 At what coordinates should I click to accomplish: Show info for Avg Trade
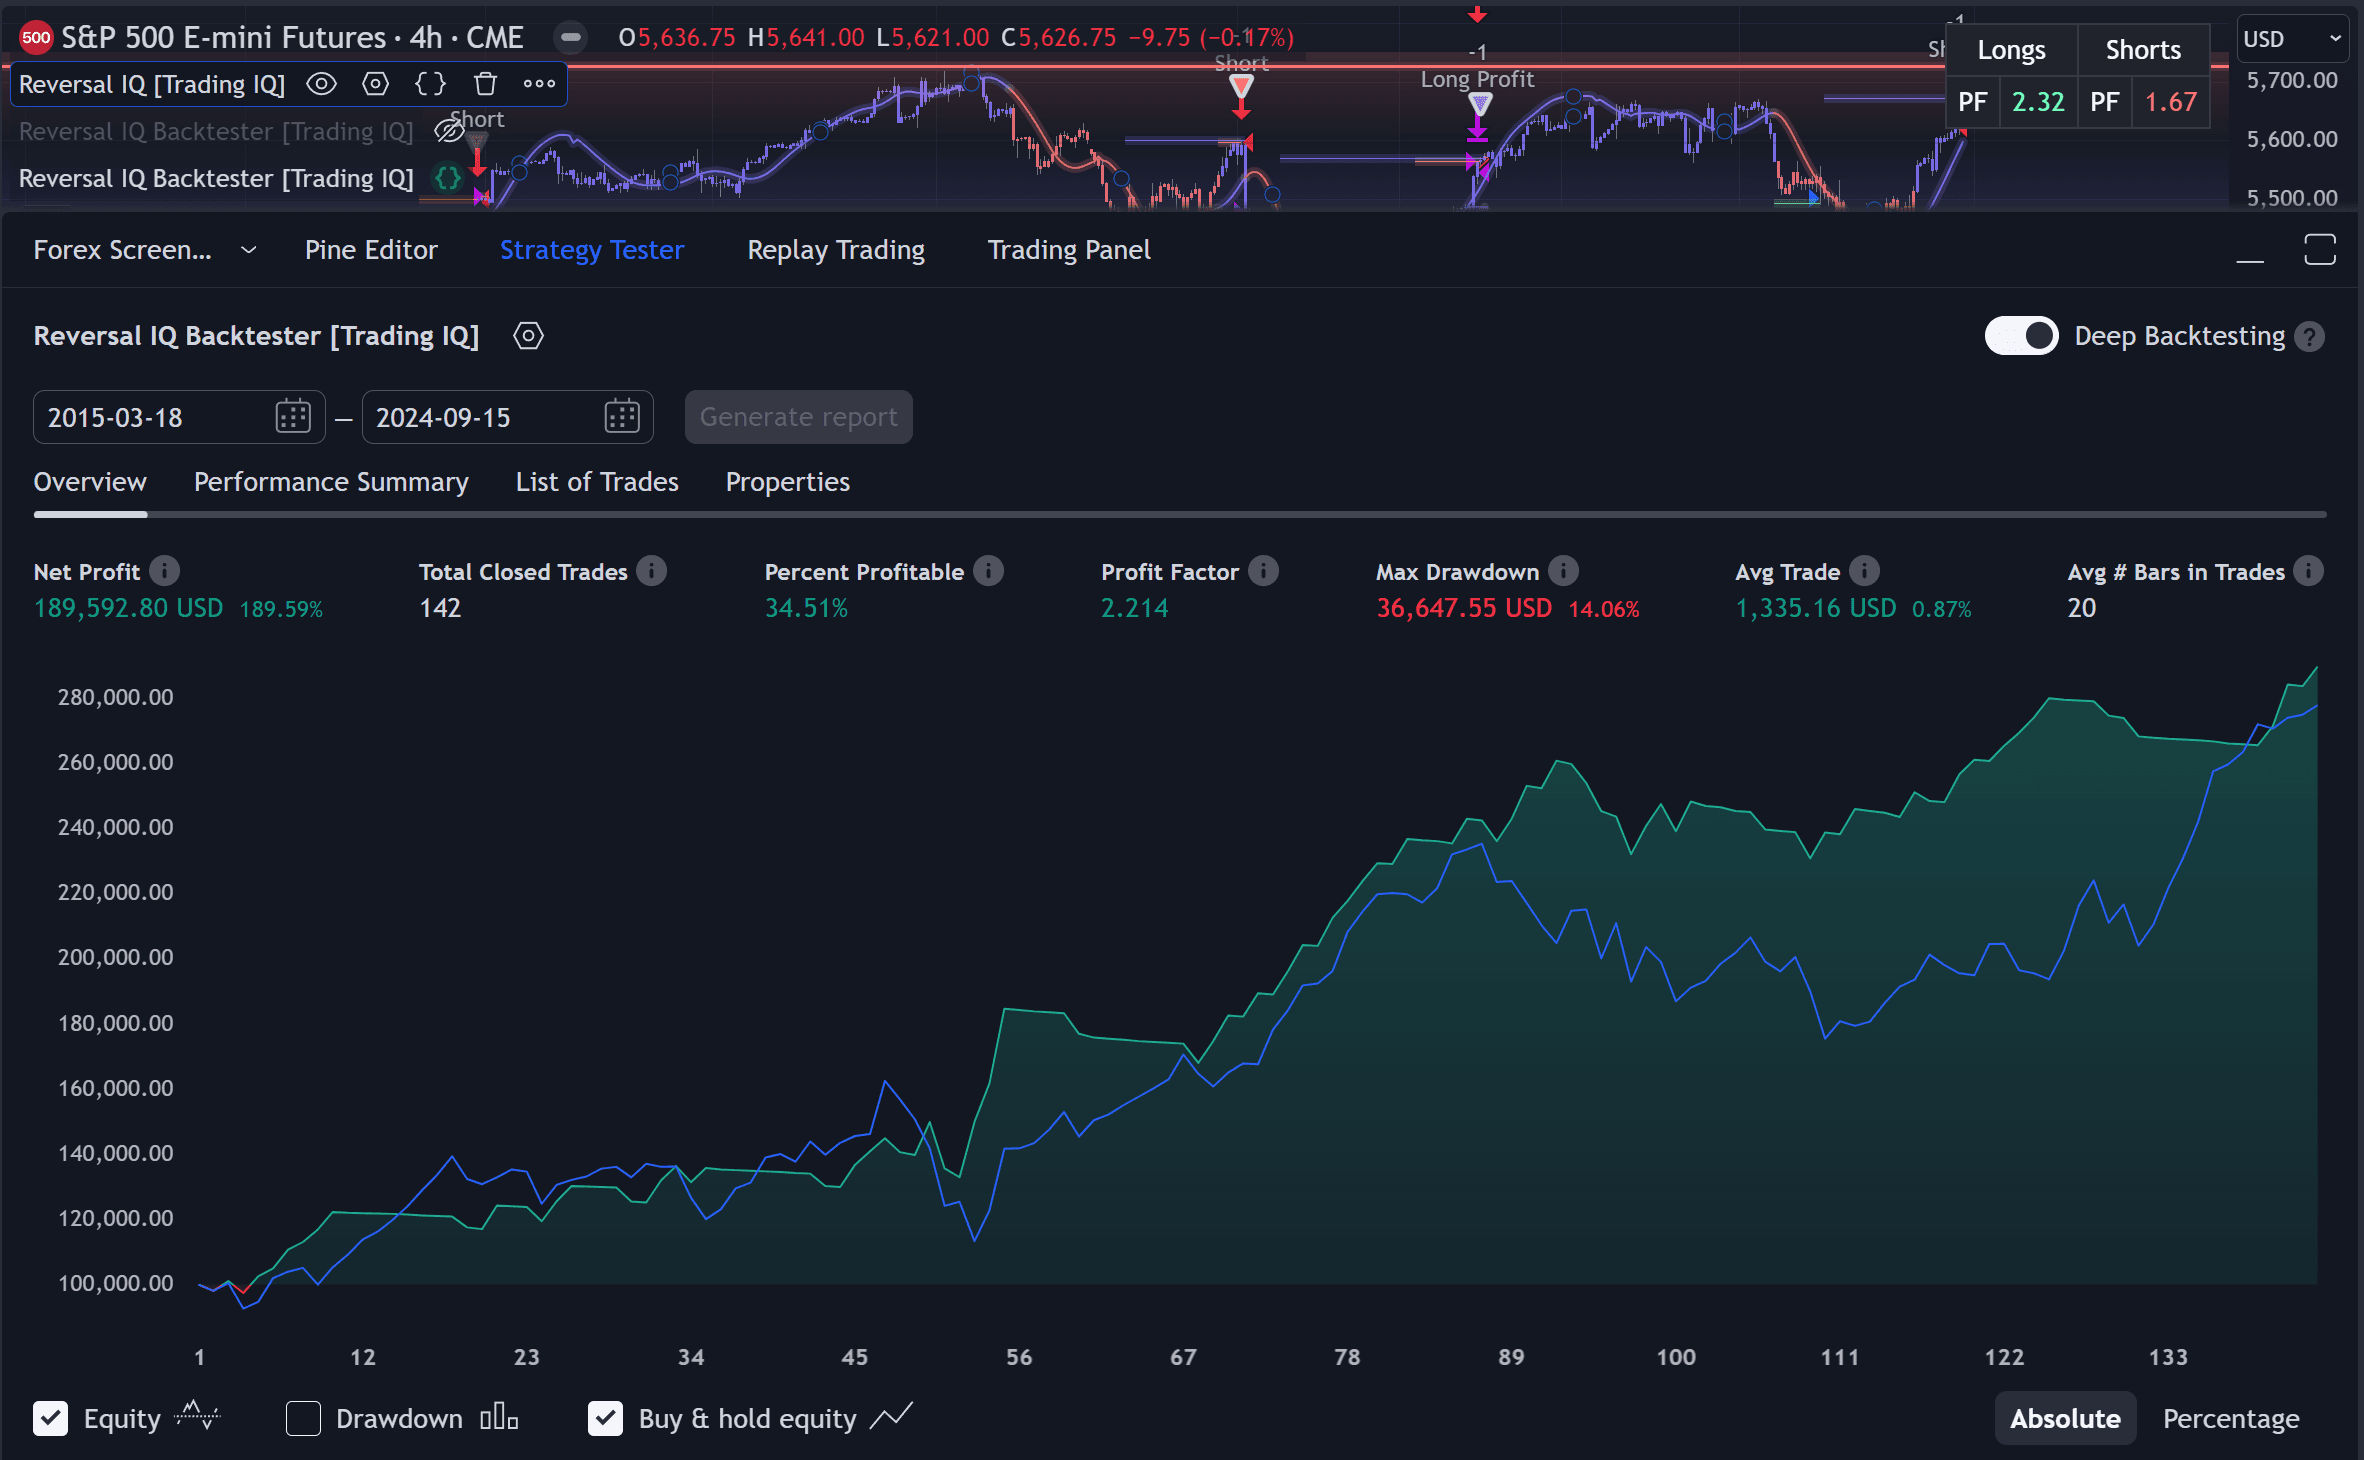click(1865, 571)
